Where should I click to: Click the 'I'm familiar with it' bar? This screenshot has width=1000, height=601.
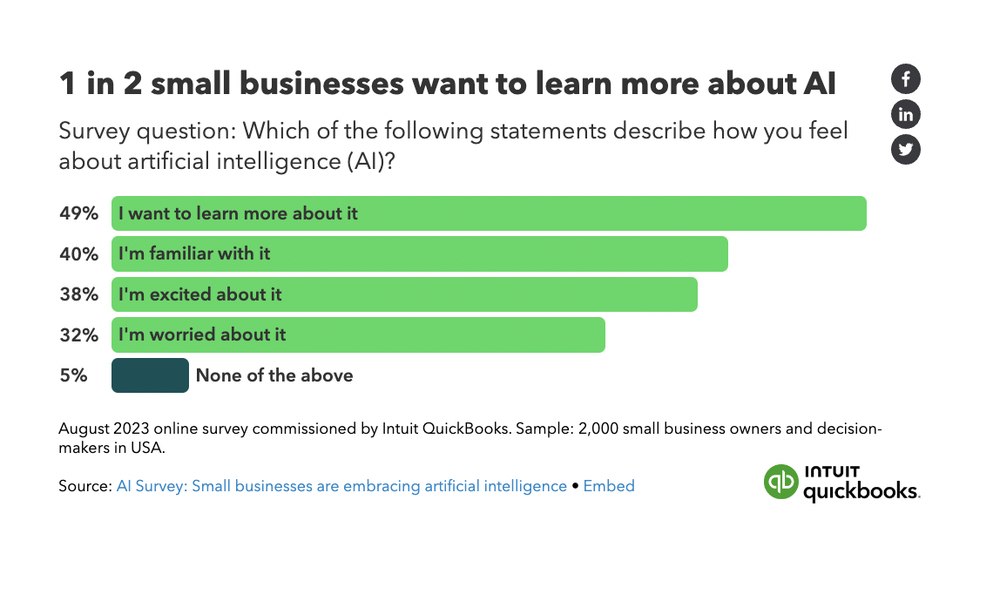[420, 254]
